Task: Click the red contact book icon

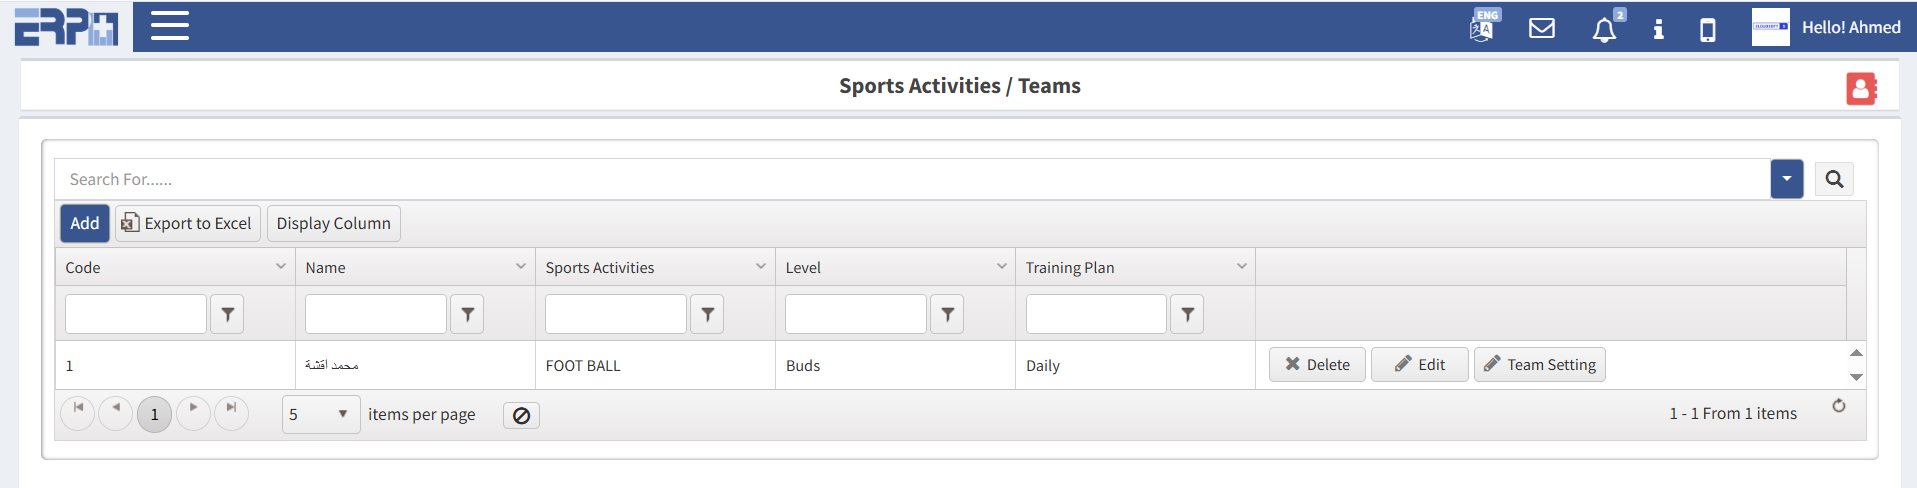Action: [x=1860, y=88]
